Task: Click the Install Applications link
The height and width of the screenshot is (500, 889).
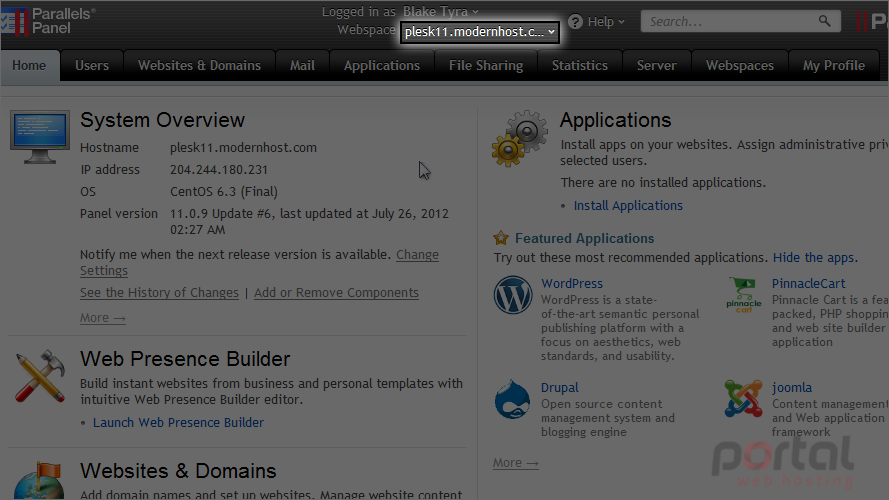Action: click(628, 205)
